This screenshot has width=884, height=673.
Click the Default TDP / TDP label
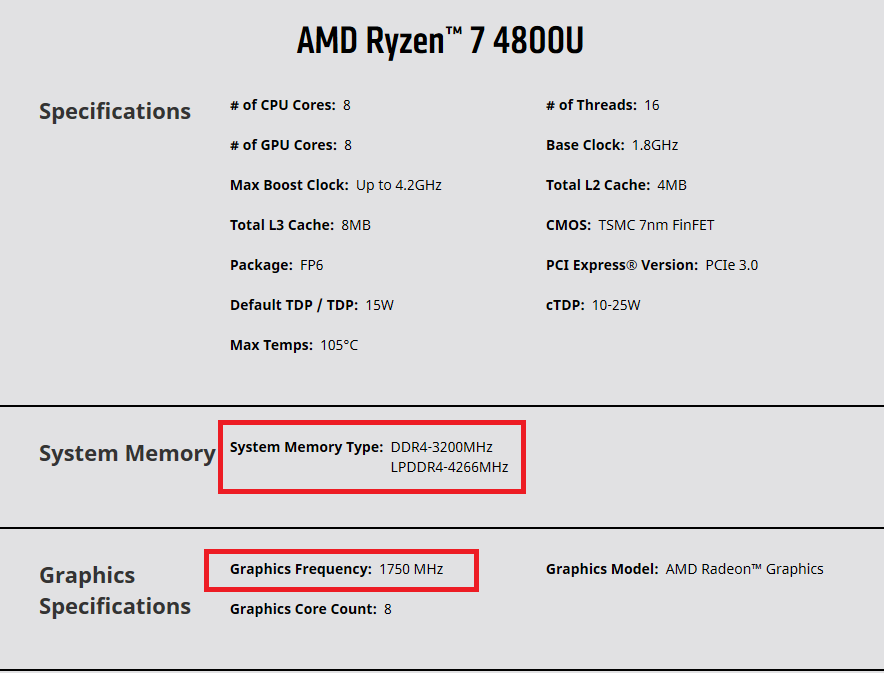[x=293, y=305]
